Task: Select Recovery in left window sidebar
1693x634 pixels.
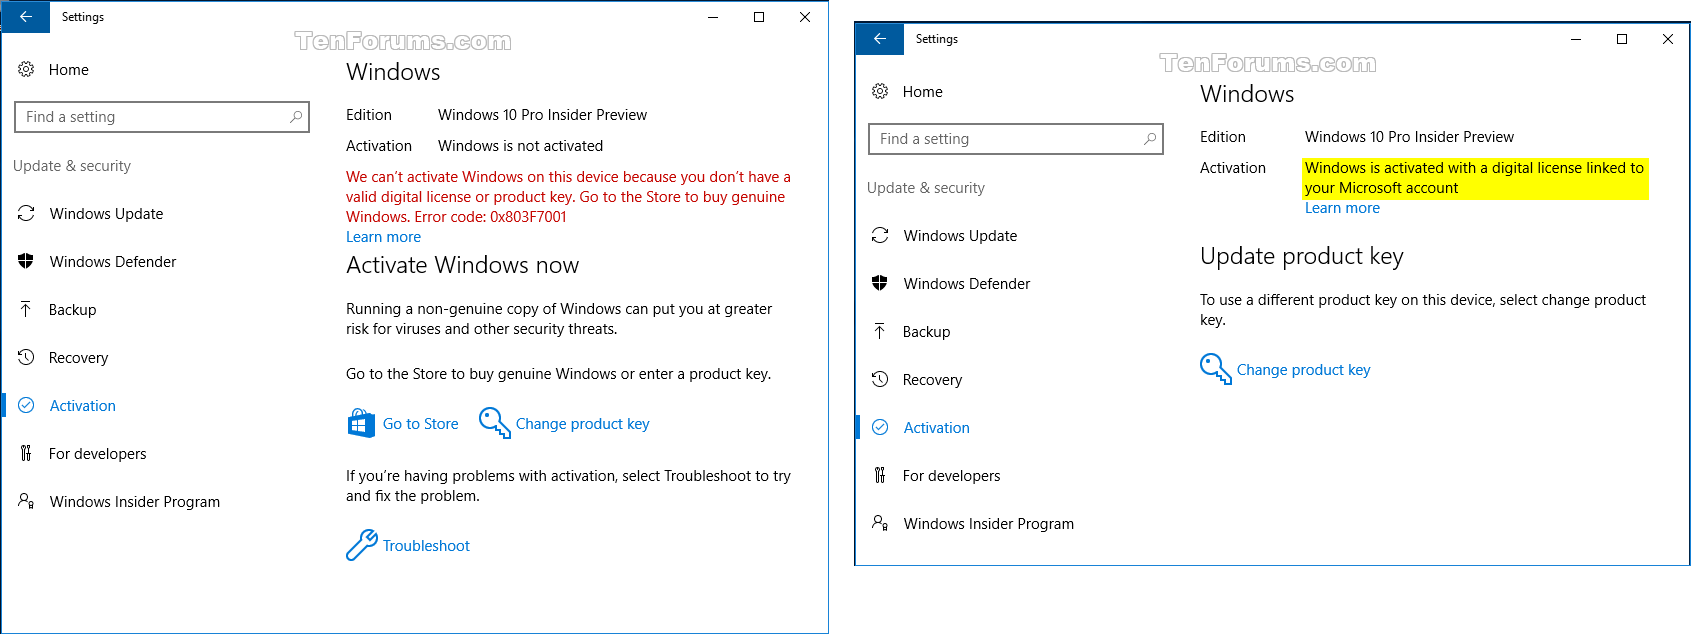Action: pos(78,358)
